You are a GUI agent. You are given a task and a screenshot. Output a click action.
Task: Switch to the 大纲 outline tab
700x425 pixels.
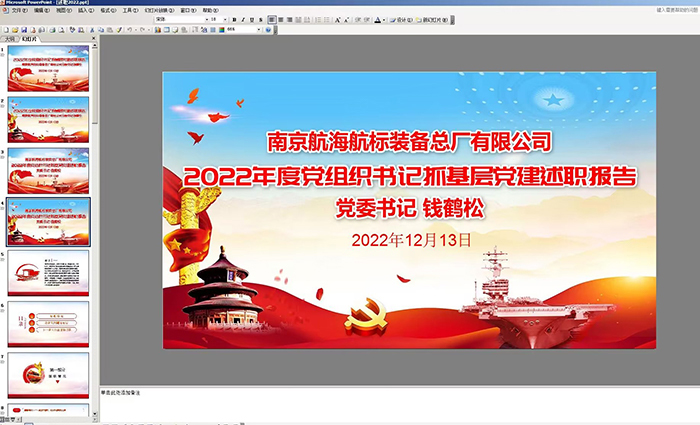tap(11, 38)
